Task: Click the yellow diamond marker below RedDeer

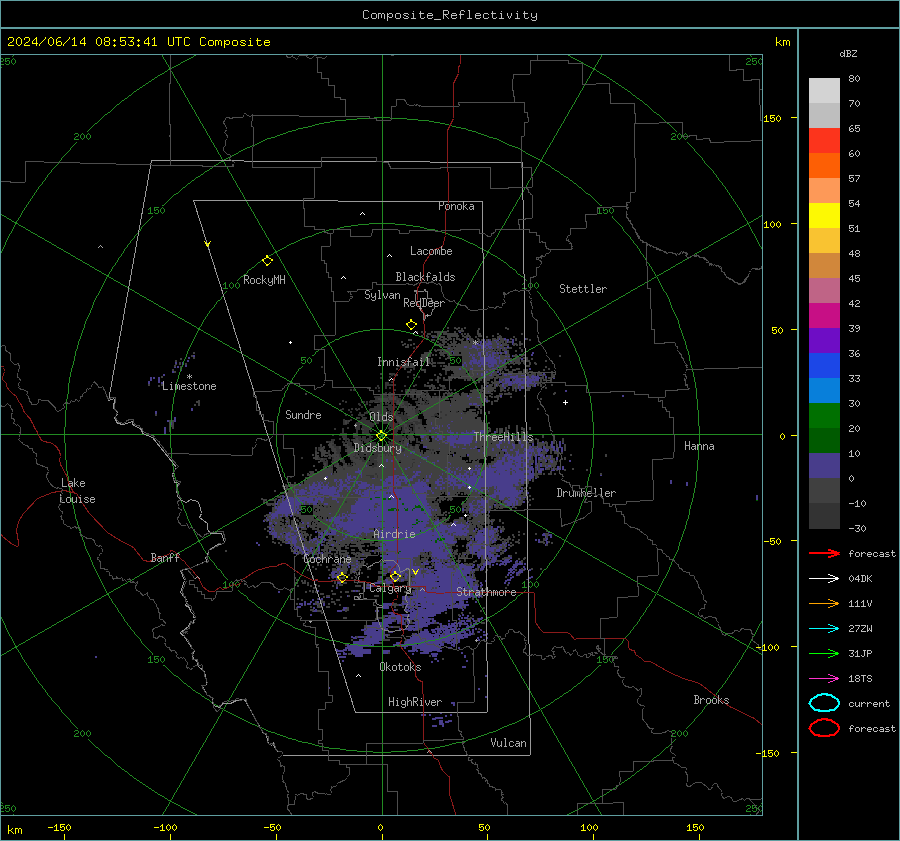Action: (412, 325)
